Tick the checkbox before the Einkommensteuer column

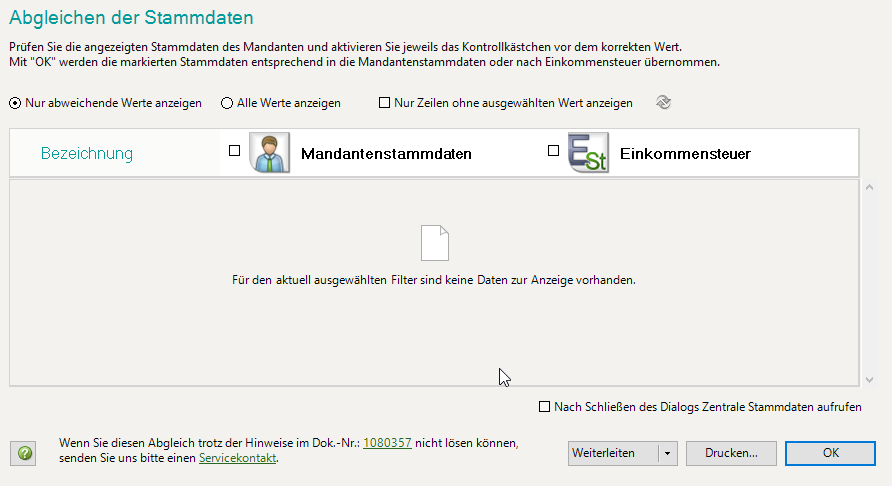[x=554, y=152]
